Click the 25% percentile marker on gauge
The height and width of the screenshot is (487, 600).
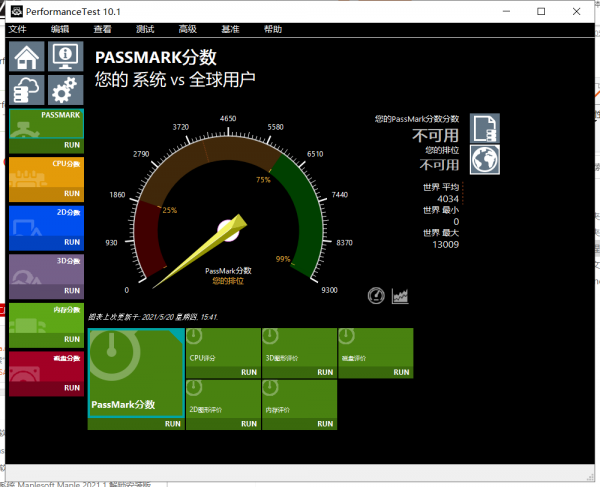tap(170, 210)
